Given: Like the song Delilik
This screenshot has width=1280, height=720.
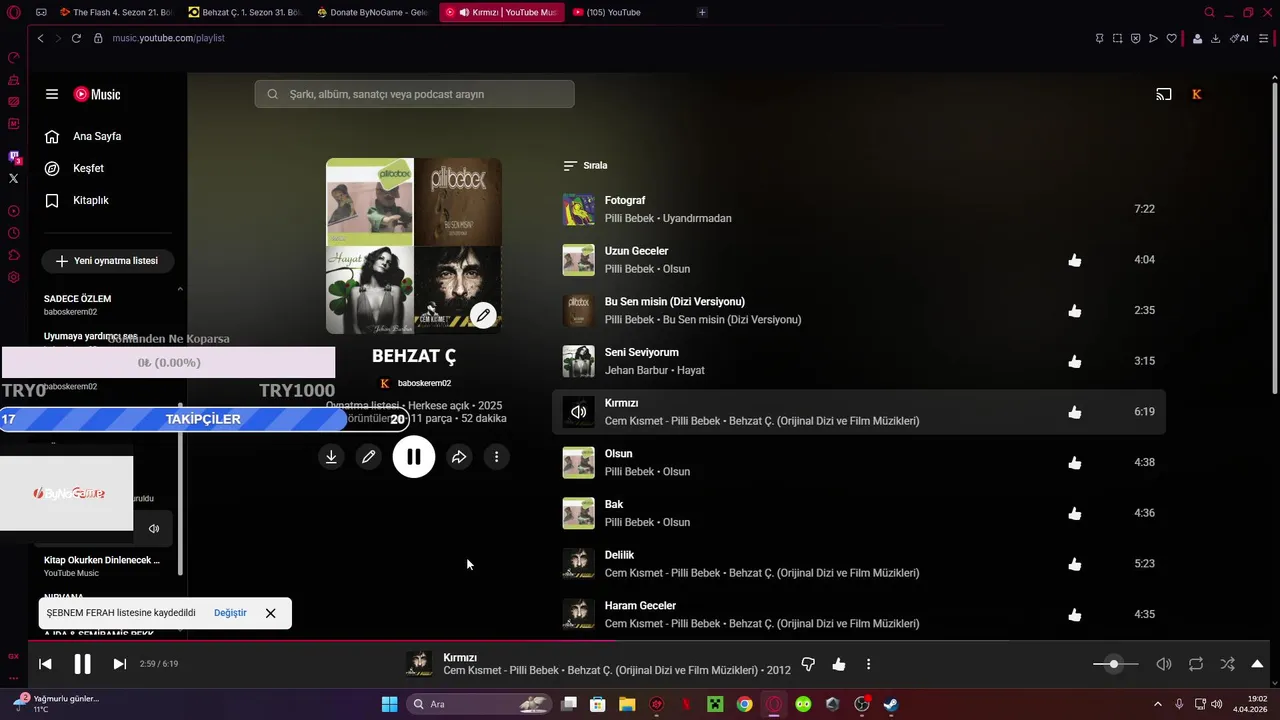Looking at the screenshot, I should pos(1075,564).
